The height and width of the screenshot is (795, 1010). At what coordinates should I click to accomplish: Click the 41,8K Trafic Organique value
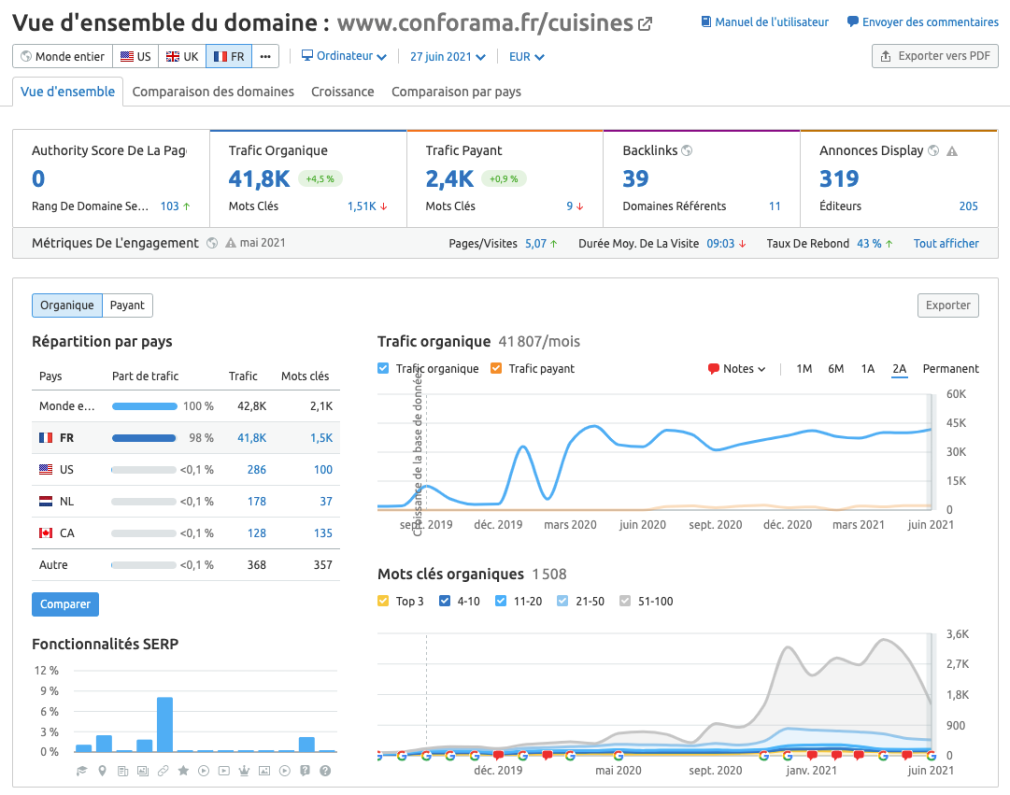point(260,179)
